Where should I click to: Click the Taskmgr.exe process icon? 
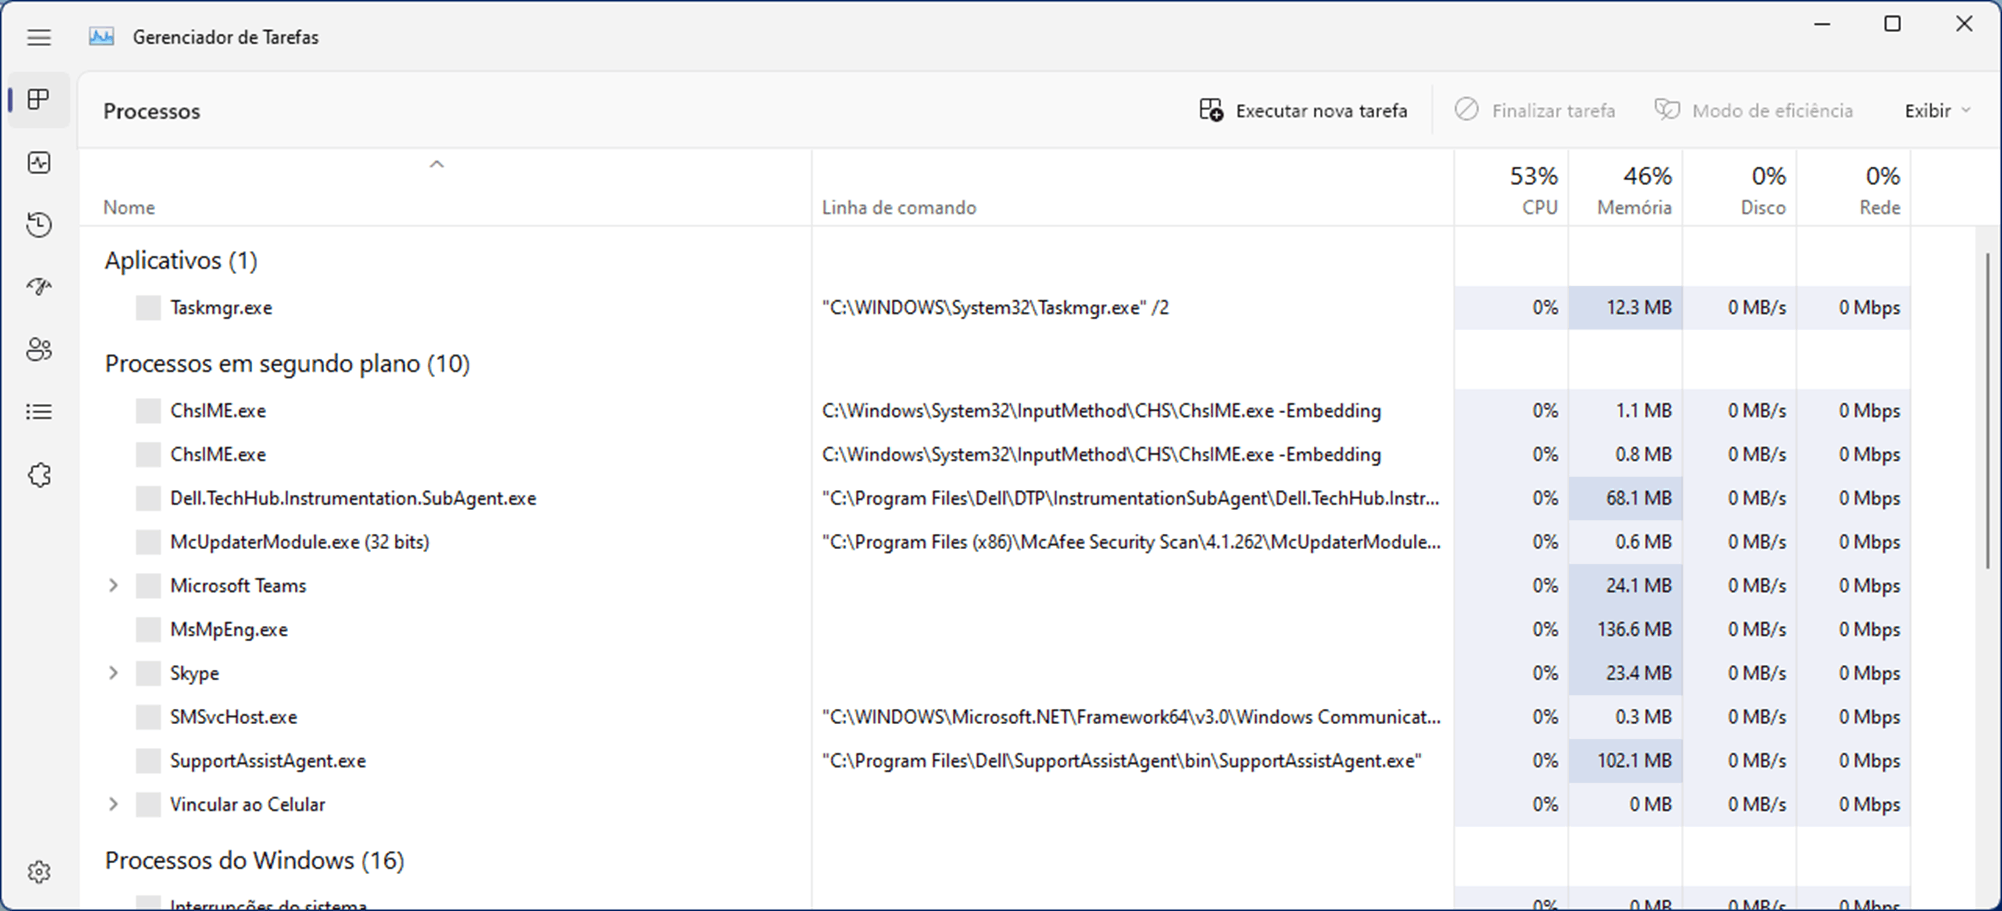tap(148, 308)
